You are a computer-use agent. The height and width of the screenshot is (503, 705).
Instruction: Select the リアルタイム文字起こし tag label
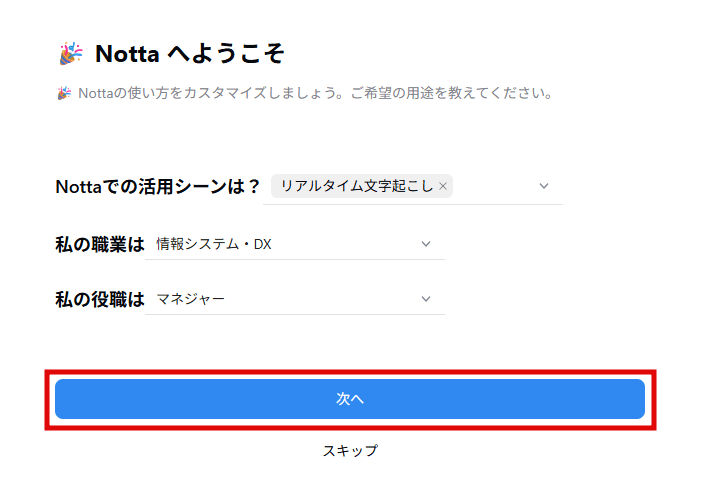point(356,186)
